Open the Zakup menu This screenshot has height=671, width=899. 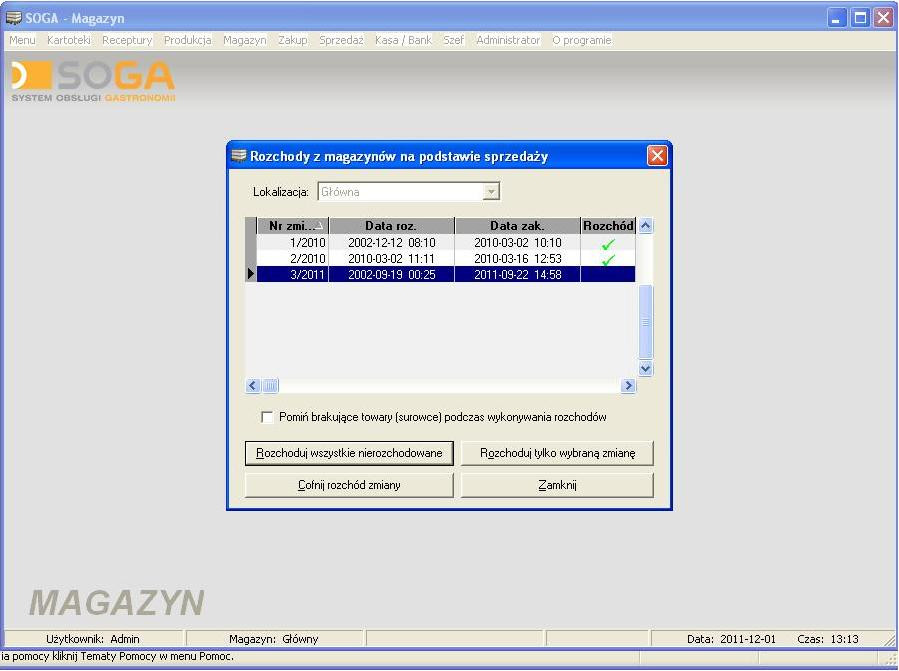293,40
